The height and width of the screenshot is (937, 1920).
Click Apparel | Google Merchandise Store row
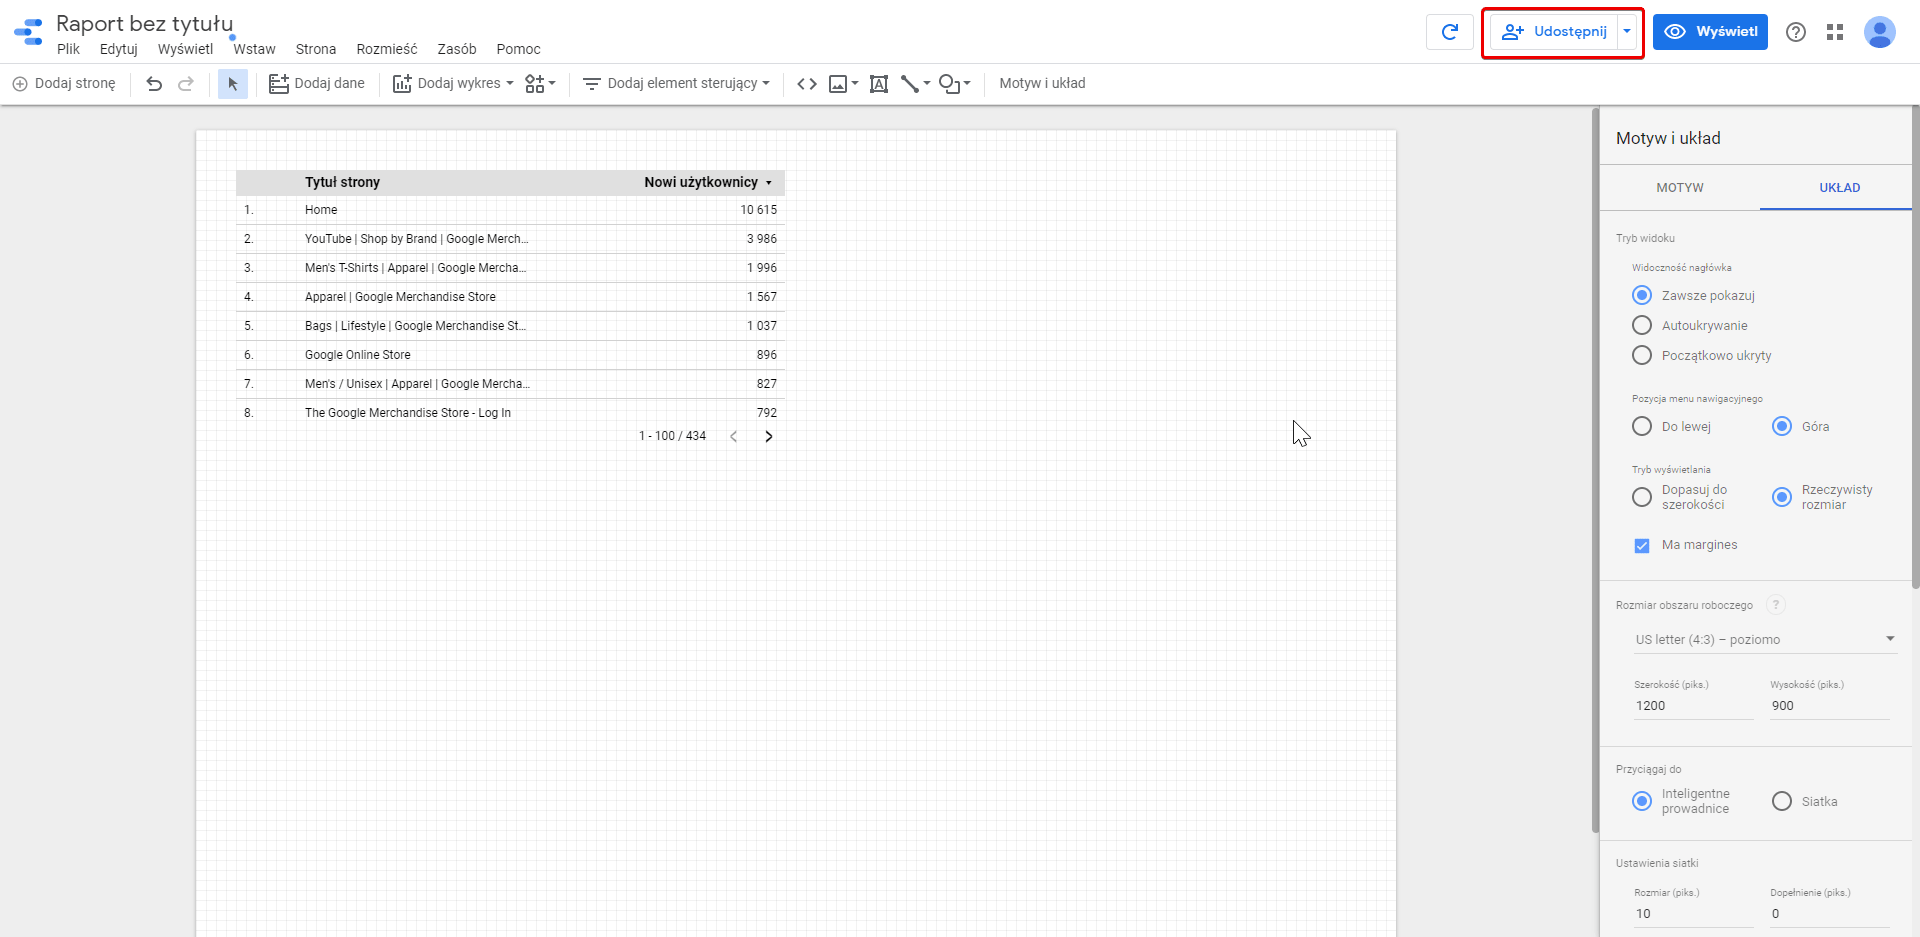tap(510, 297)
